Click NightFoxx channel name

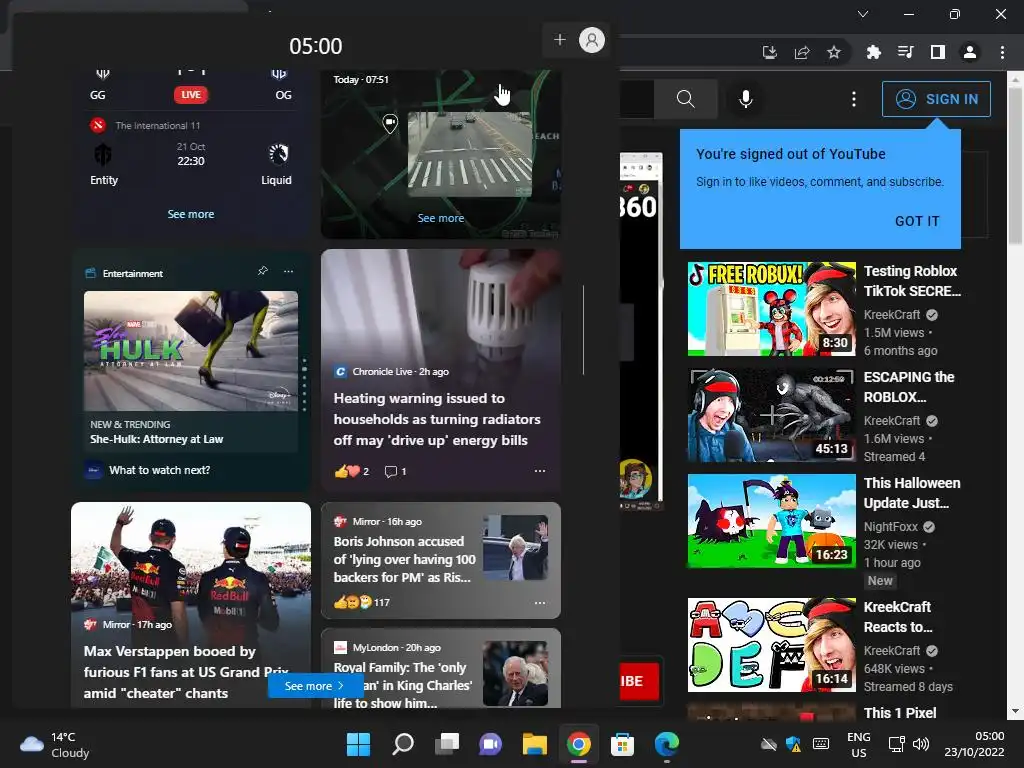point(891,526)
